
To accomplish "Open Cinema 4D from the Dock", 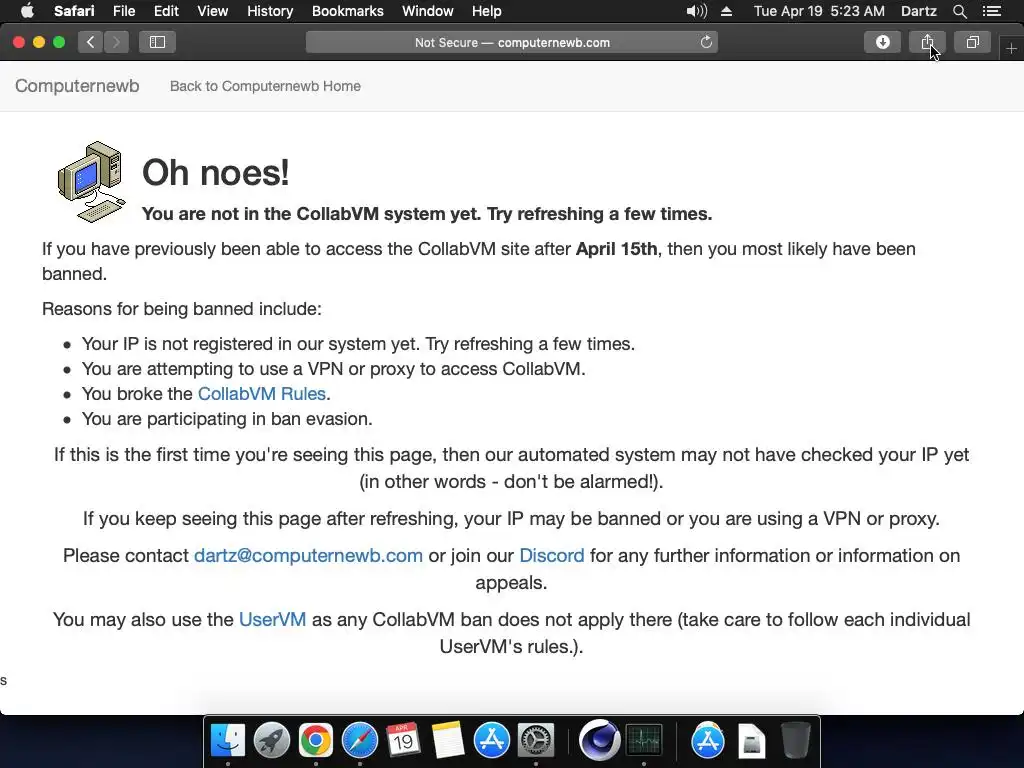I will pos(599,741).
